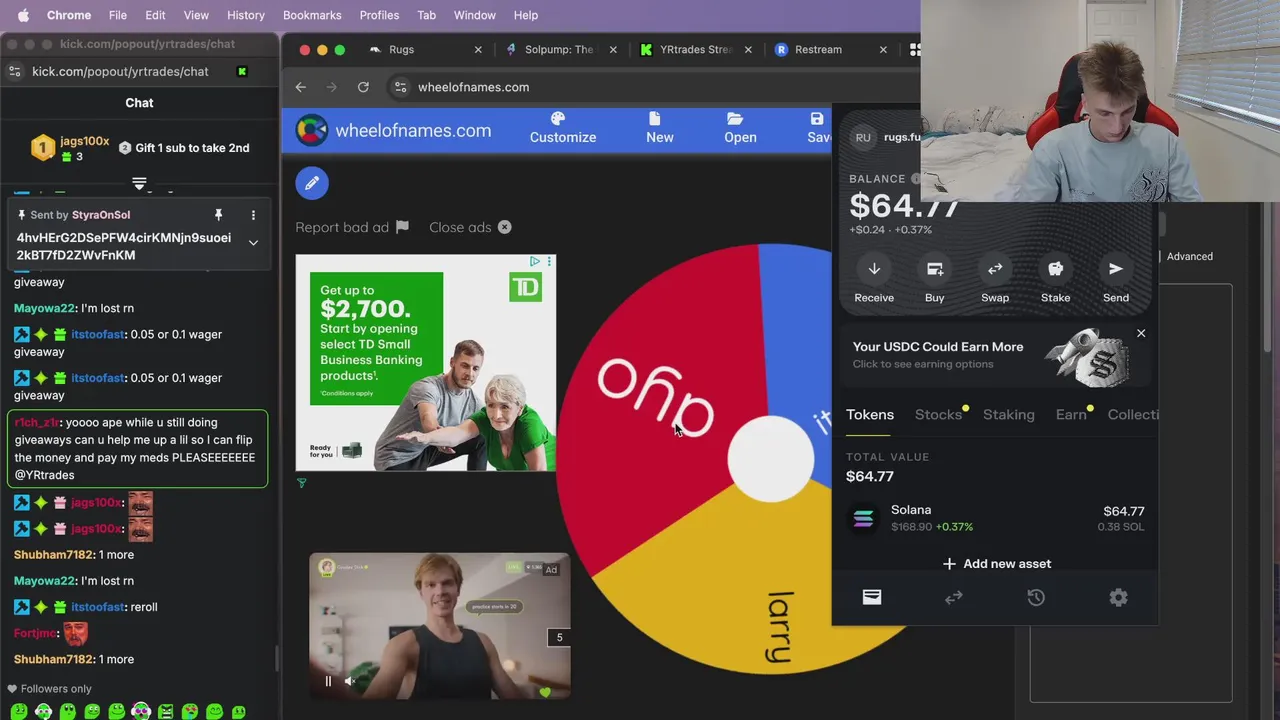Viewport: 1280px width, 720px height.
Task: Switch to the YRtrades Stream browser tab
Action: coord(696,49)
